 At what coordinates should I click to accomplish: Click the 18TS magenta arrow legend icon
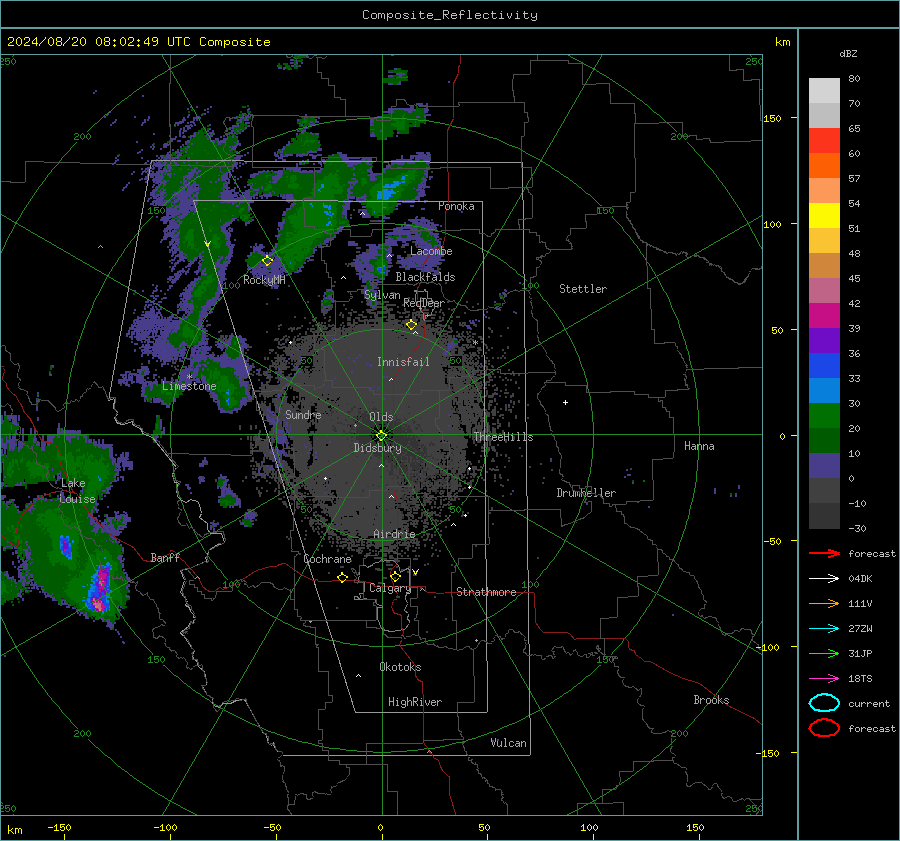click(824, 679)
